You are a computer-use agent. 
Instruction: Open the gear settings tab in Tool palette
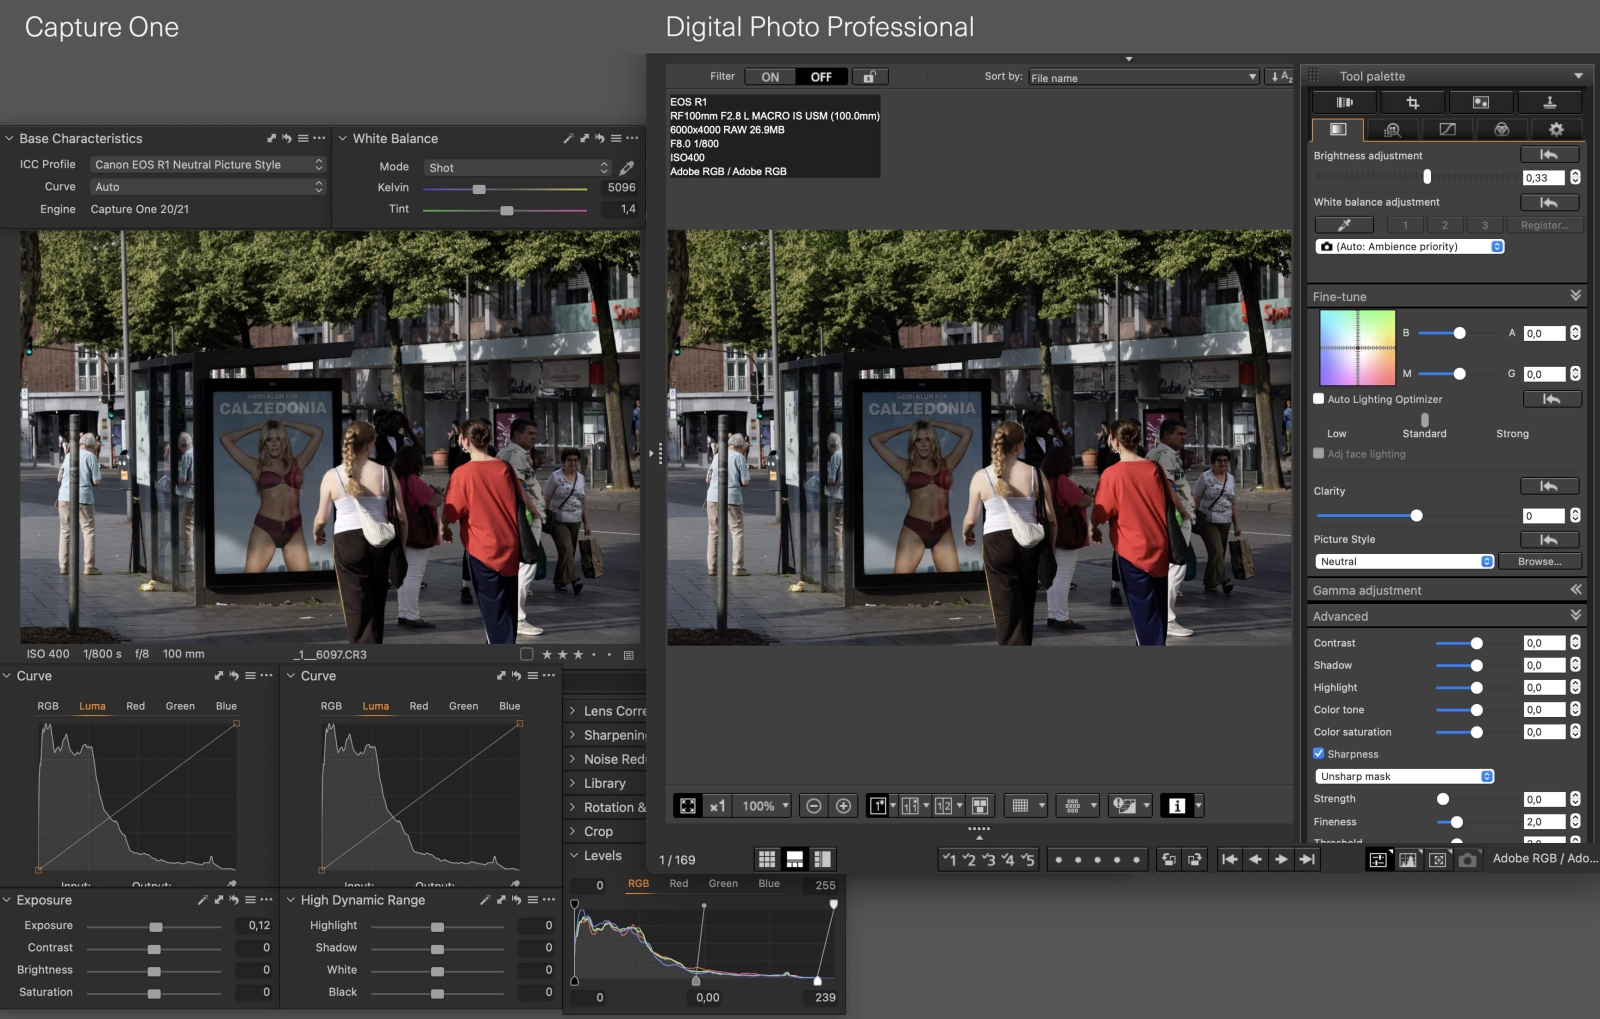pyautogui.click(x=1556, y=129)
